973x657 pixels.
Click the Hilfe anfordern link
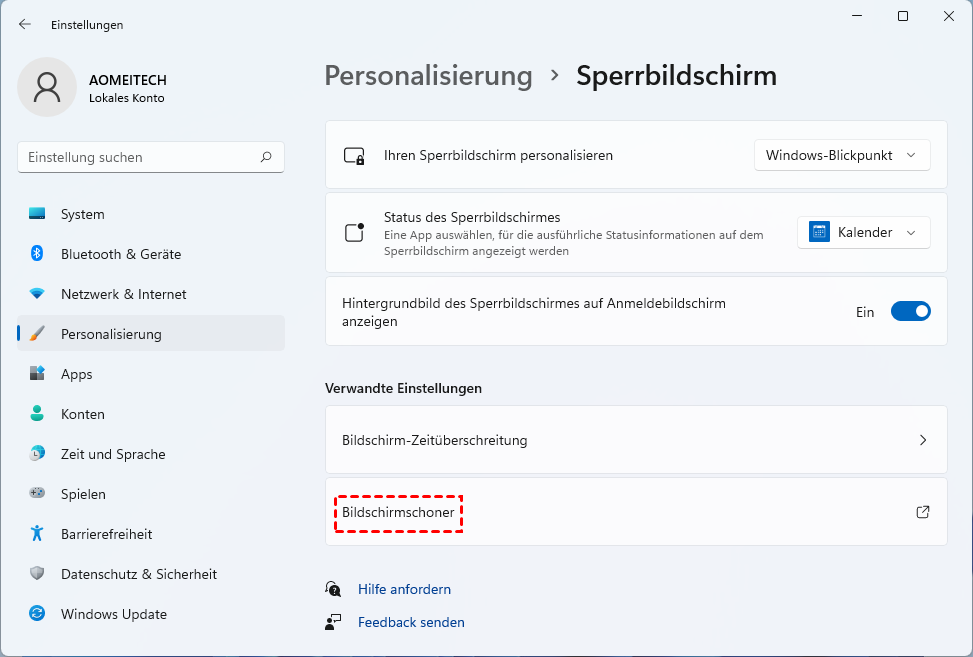click(404, 589)
